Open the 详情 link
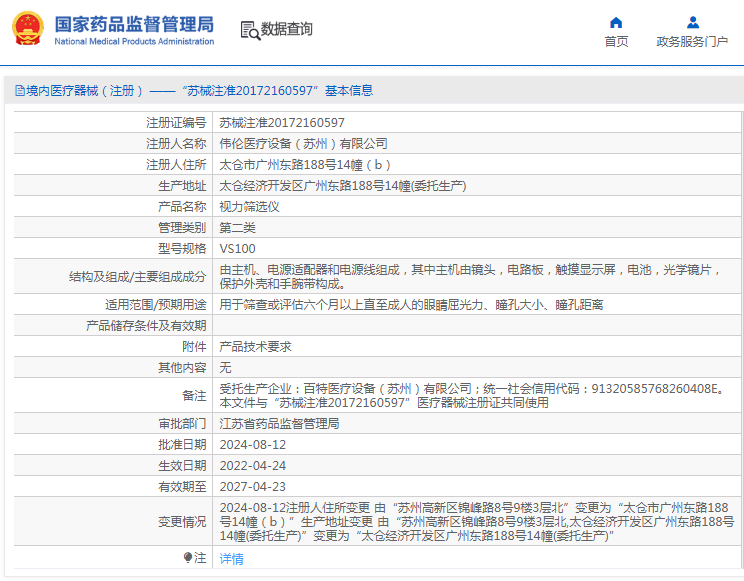 (x=232, y=559)
